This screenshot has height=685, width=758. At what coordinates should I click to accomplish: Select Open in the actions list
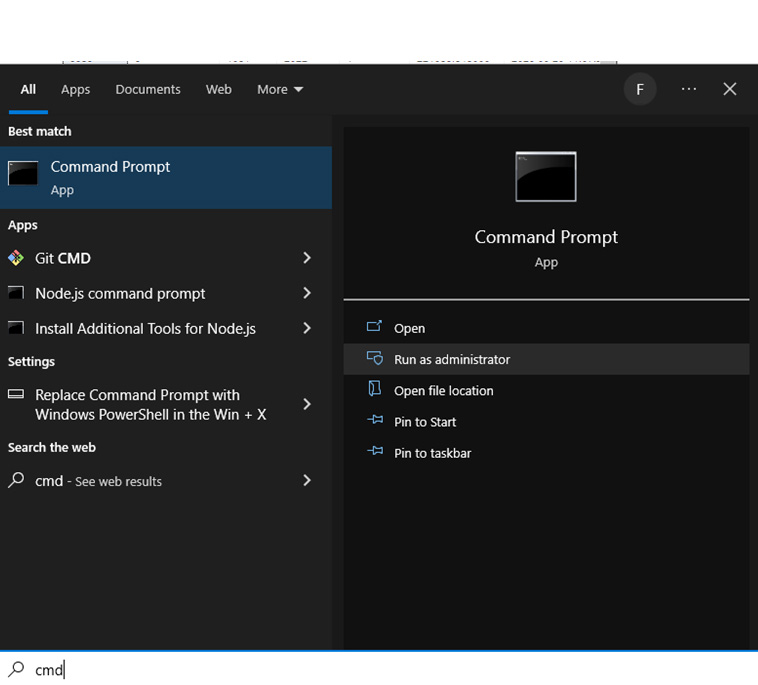(546, 328)
